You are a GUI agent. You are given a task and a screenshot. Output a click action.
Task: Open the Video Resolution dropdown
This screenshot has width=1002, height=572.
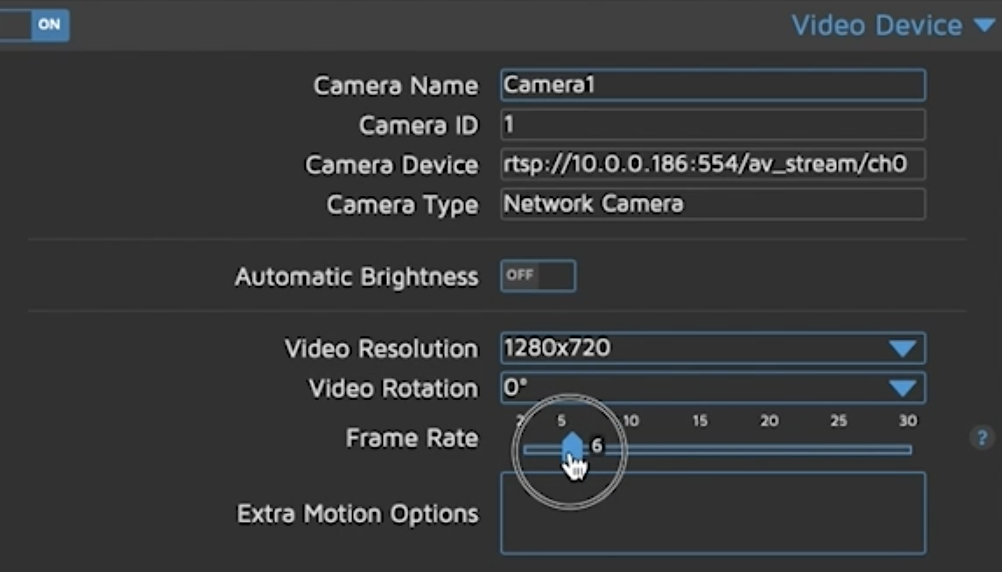tap(713, 348)
